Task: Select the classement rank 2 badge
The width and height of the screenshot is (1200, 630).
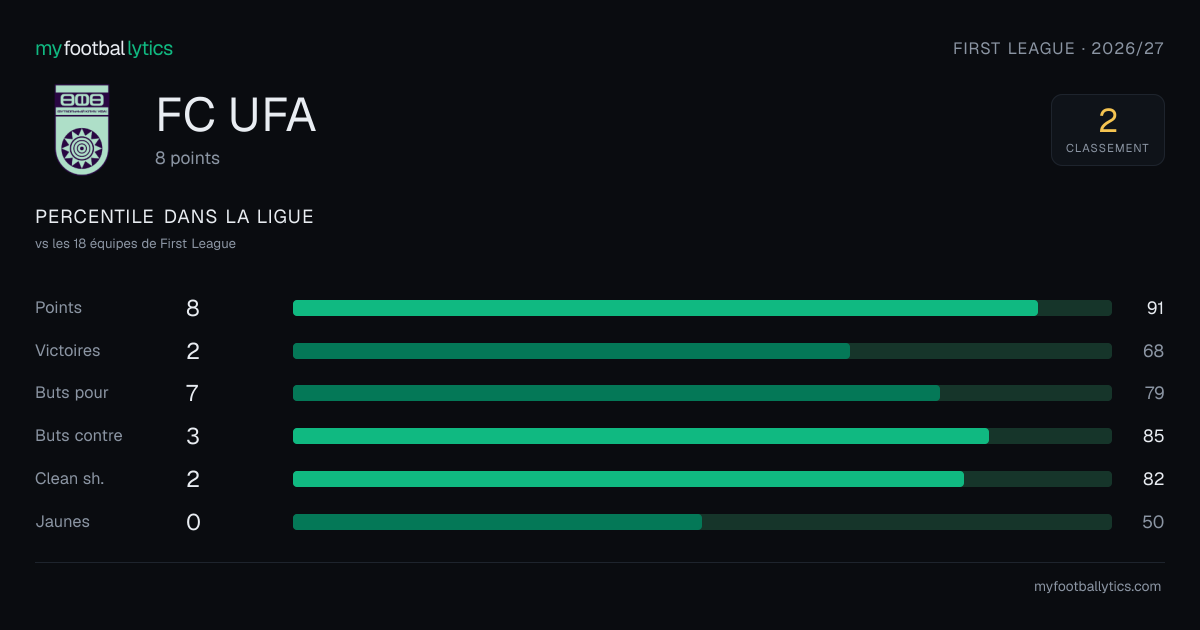Action: (1107, 130)
